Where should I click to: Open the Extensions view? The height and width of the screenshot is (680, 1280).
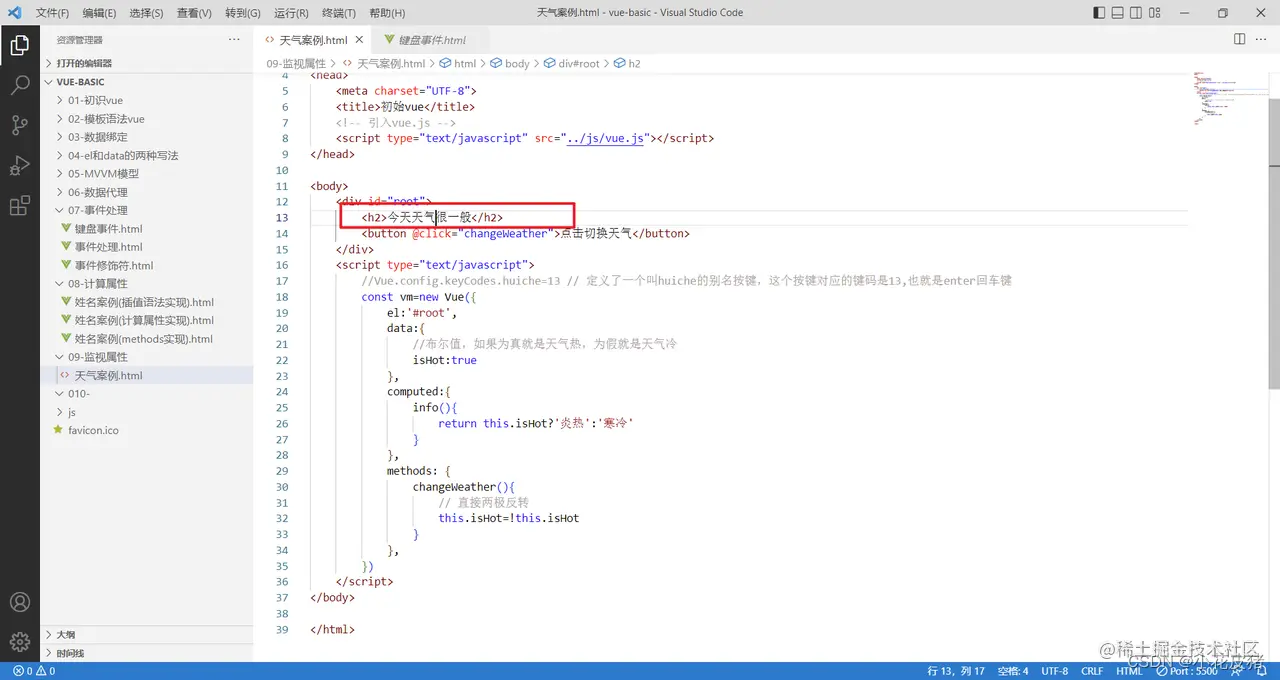click(19, 206)
